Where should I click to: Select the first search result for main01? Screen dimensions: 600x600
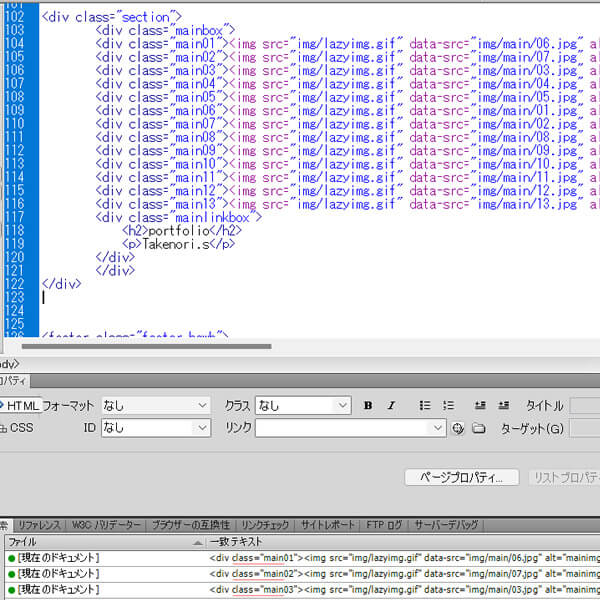point(300,557)
